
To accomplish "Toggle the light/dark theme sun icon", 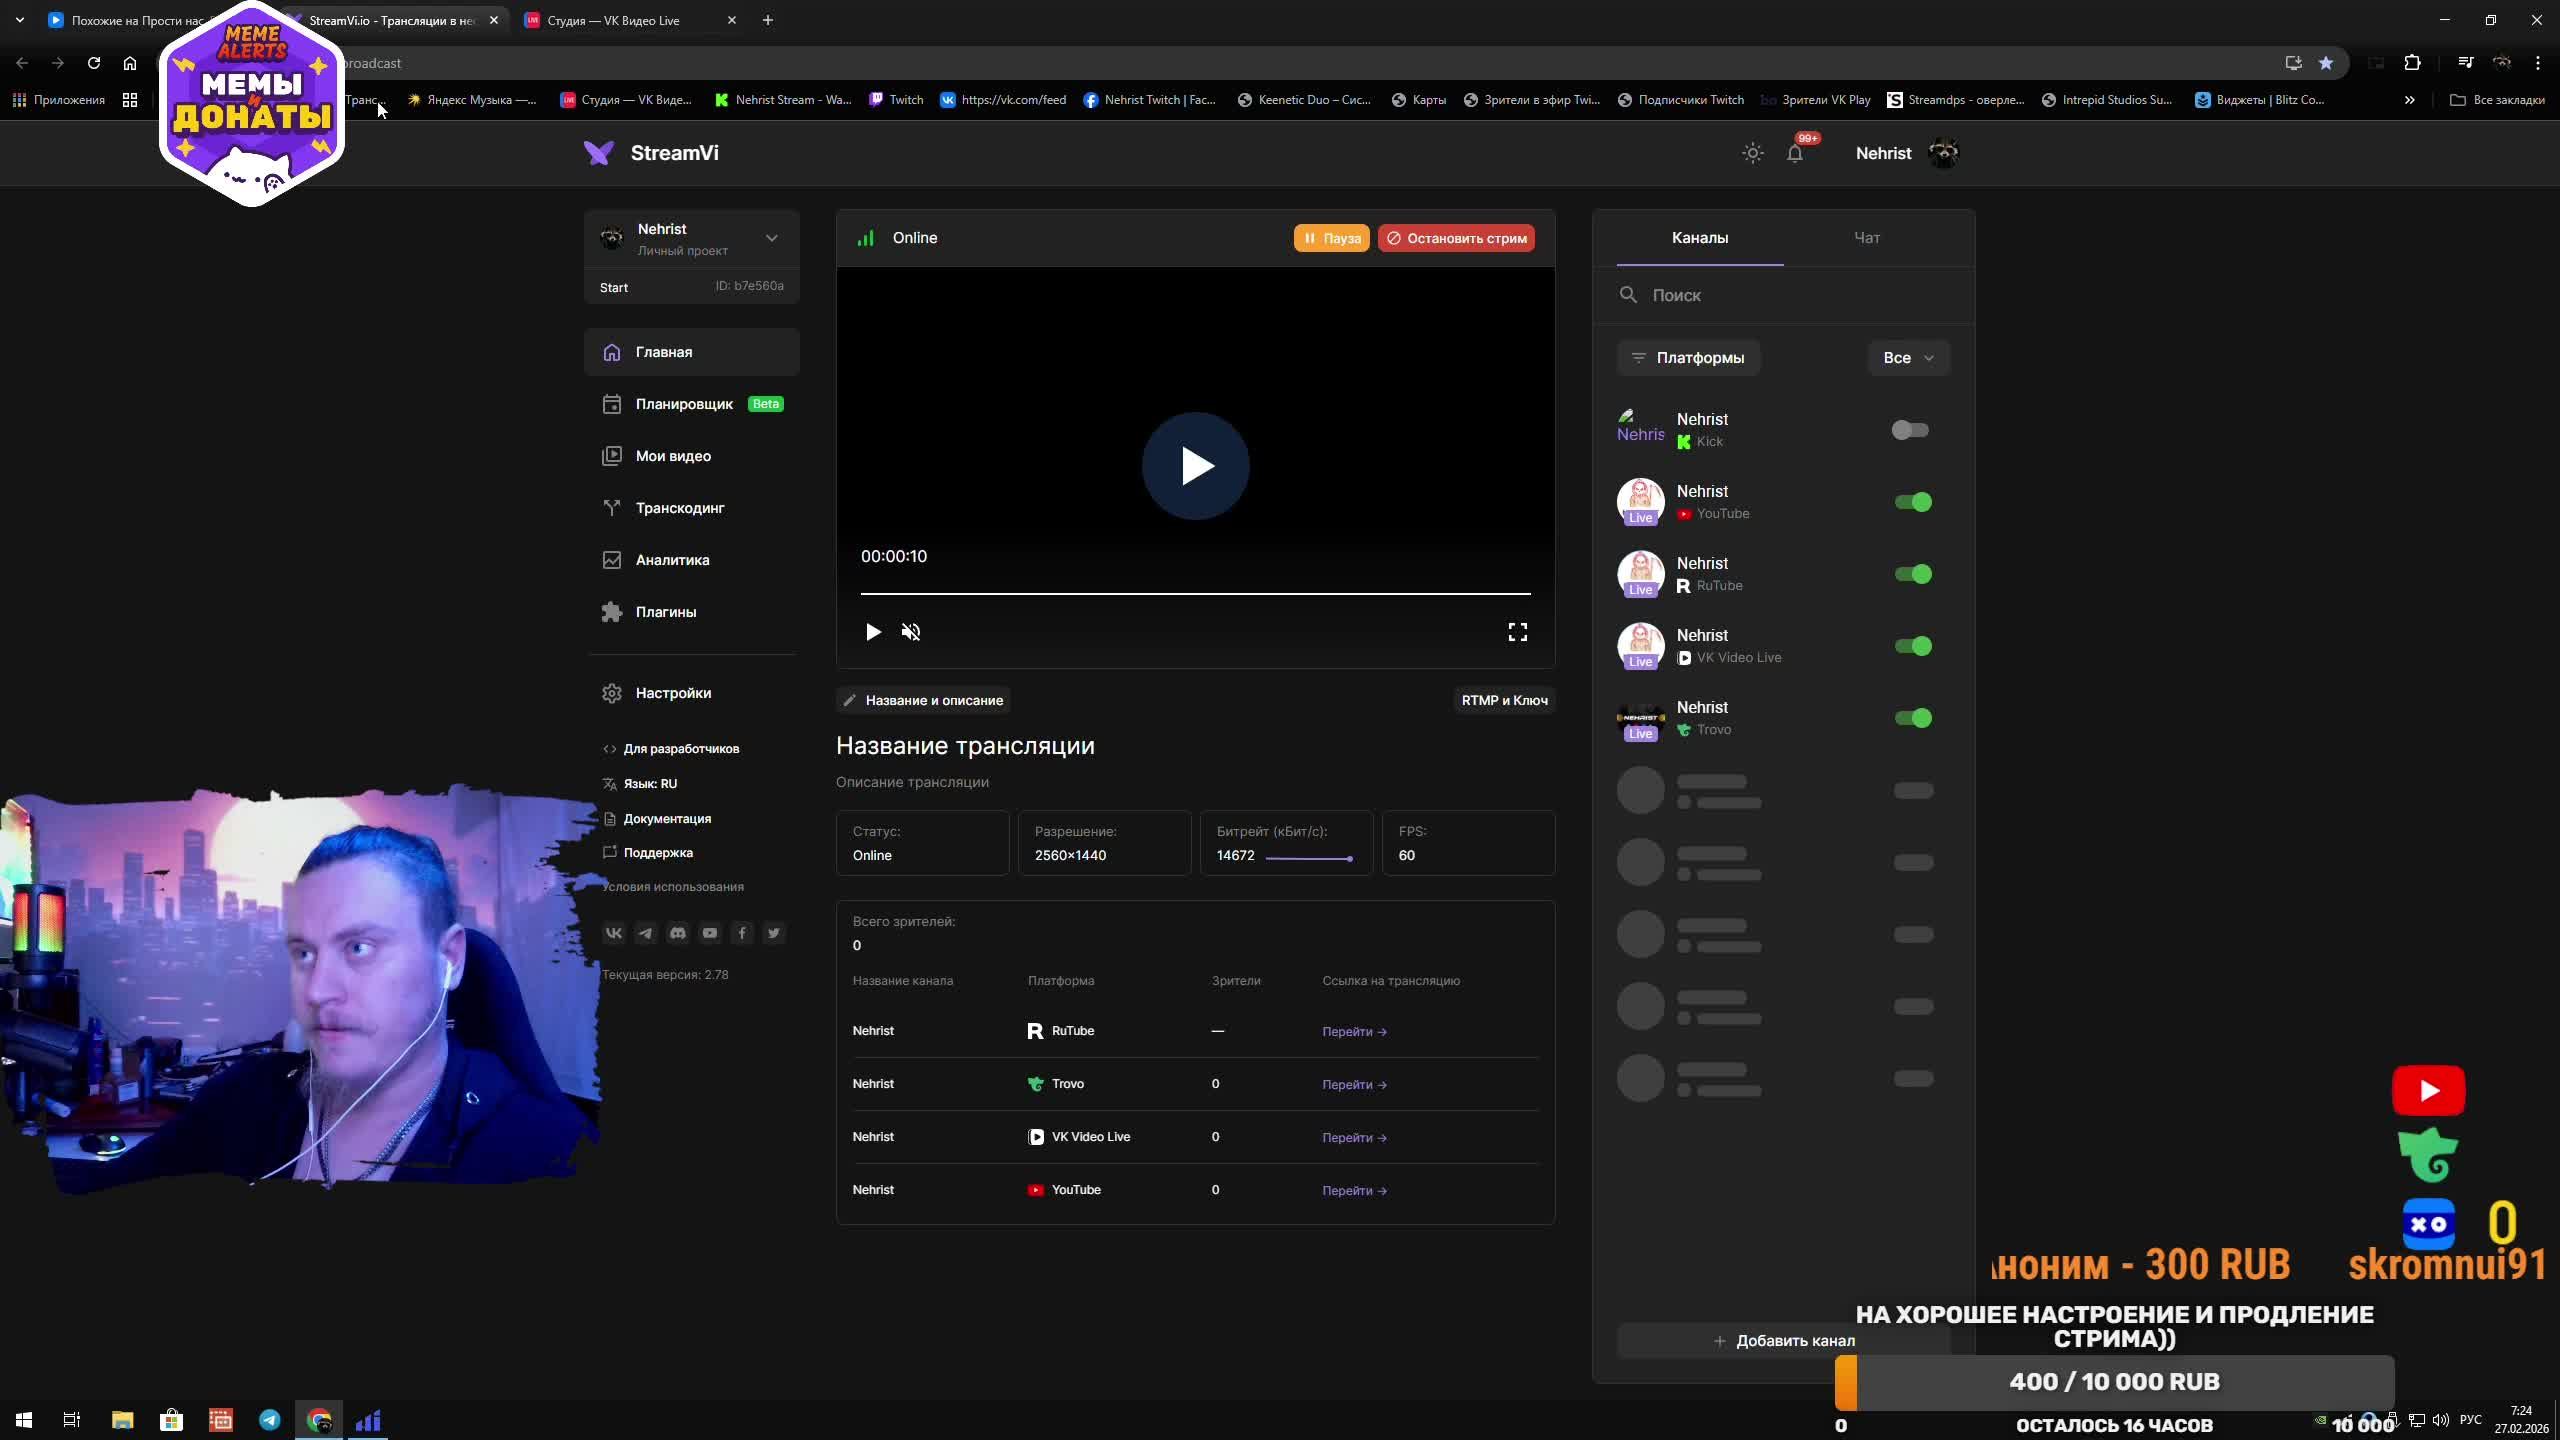I will 1752,153.
